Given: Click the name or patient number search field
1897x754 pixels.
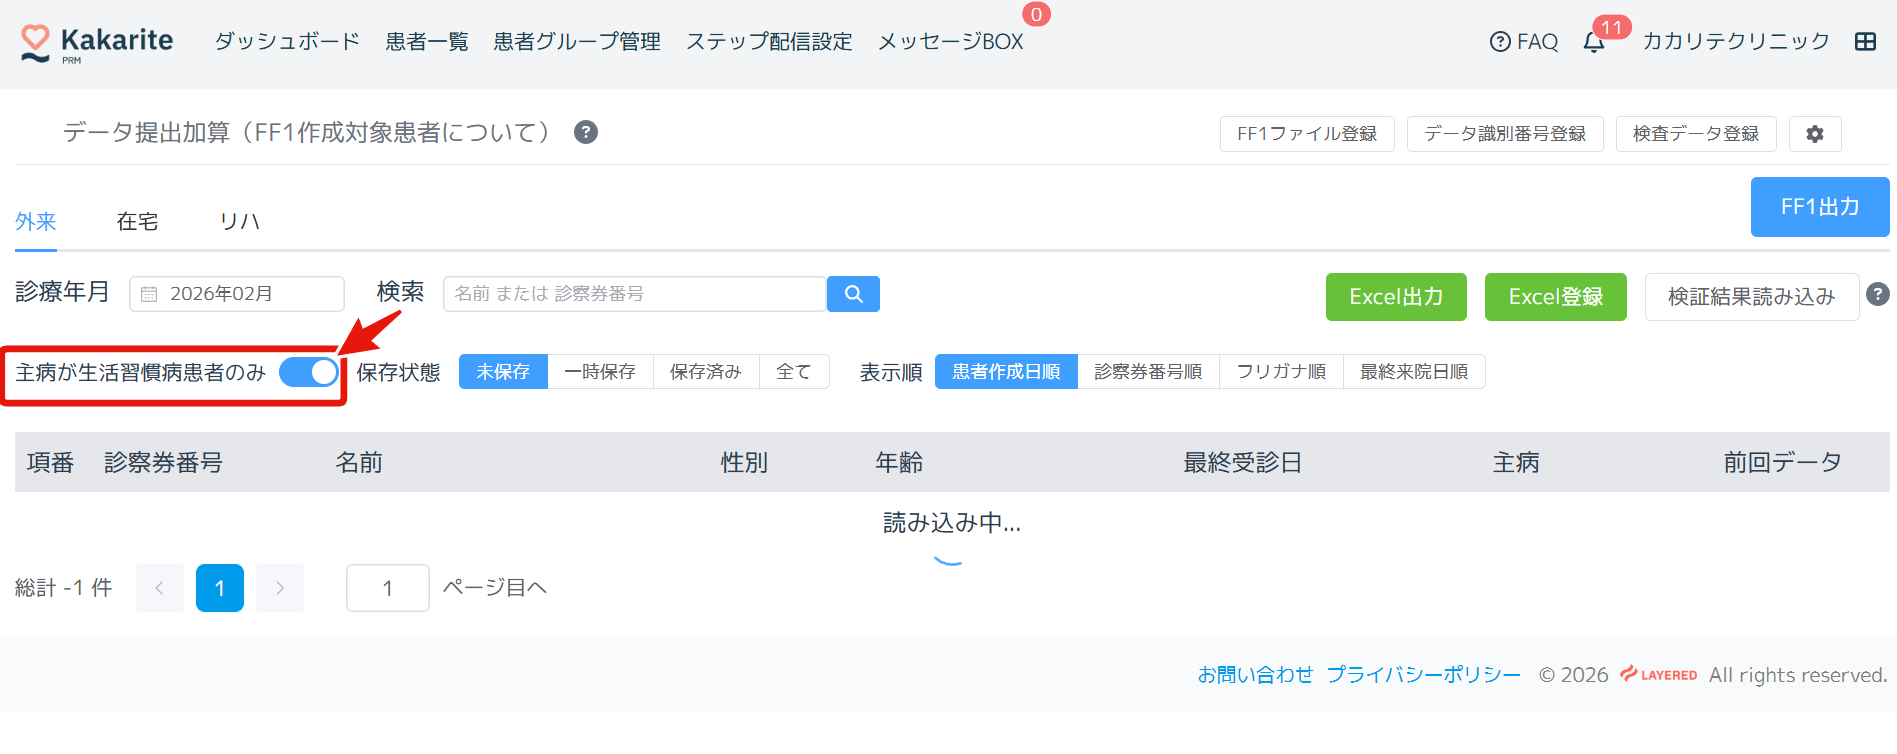Looking at the screenshot, I should click(634, 294).
